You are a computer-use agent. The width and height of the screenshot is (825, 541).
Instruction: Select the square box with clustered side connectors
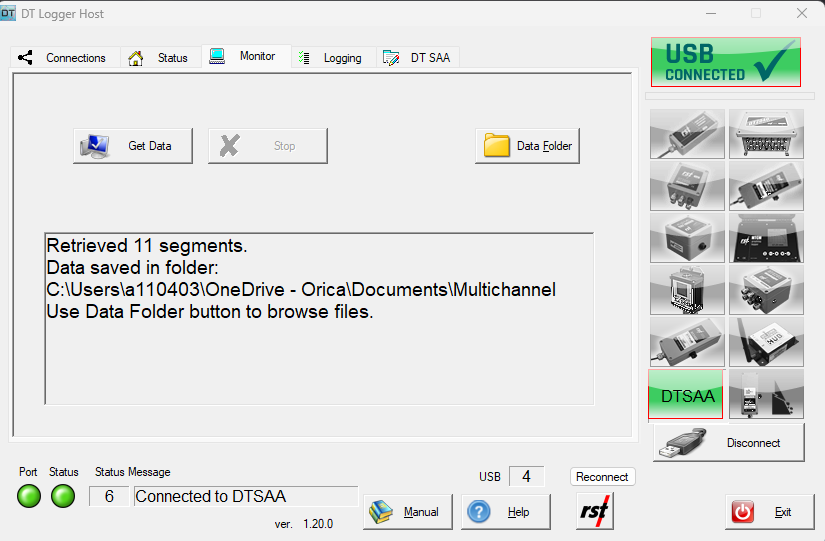click(x=766, y=290)
